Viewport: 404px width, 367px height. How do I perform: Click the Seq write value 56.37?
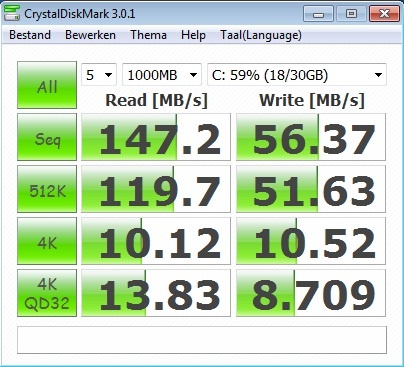pos(311,137)
